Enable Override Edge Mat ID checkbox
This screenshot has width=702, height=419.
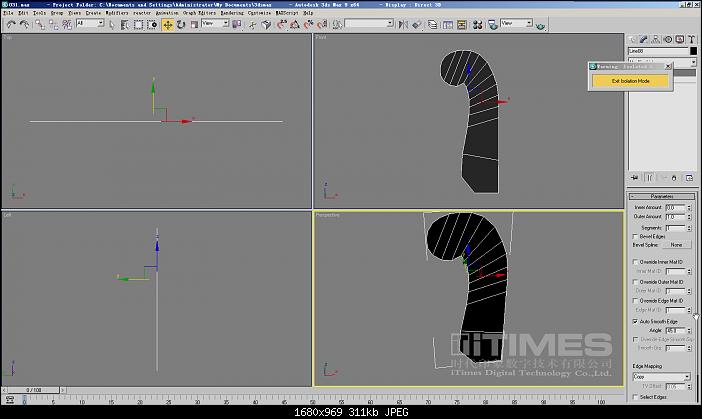635,301
